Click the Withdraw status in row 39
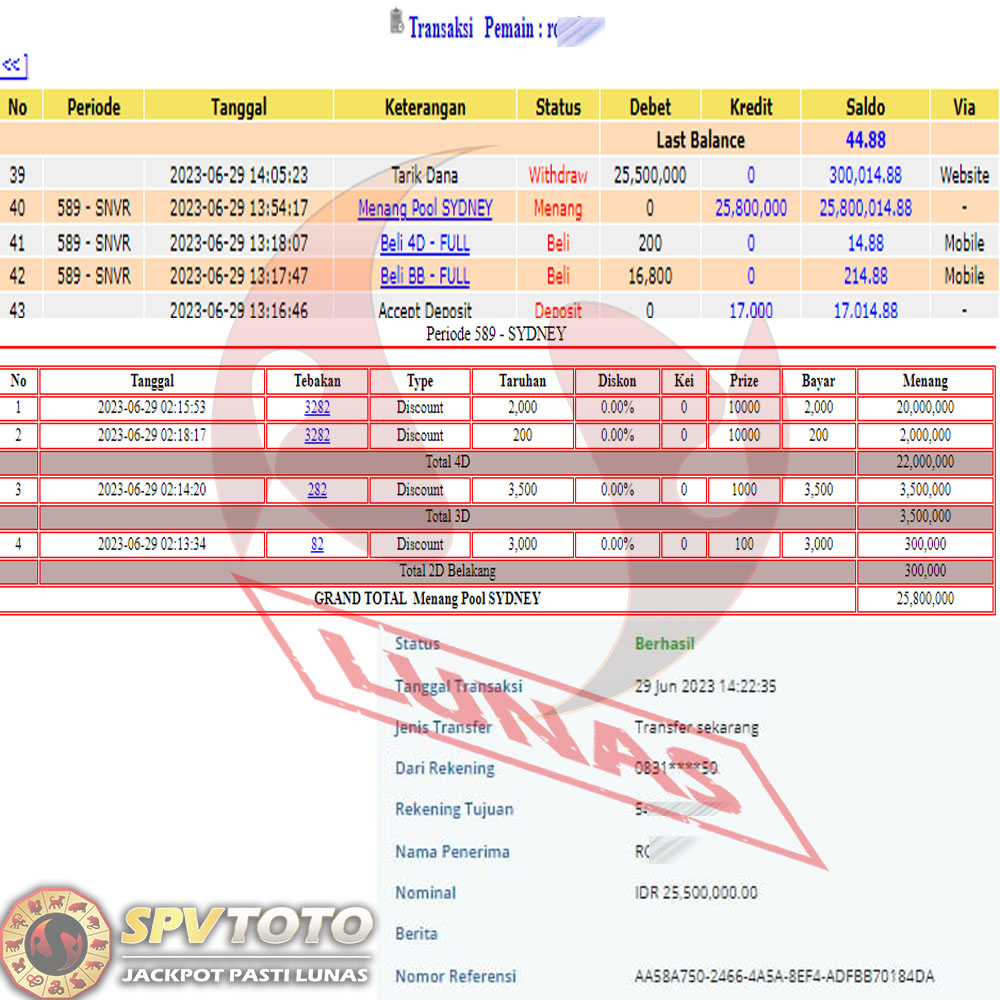The image size is (1000, 1000). pyautogui.click(x=558, y=176)
